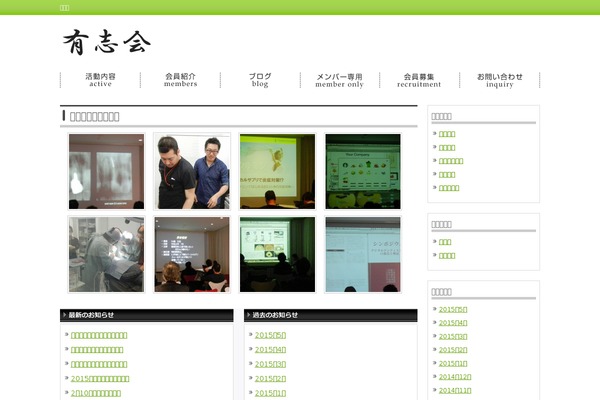Viewport: 600px width, 400px height.
Task: Open the 2015年4月 sidebar archive link
Action: 453,323
